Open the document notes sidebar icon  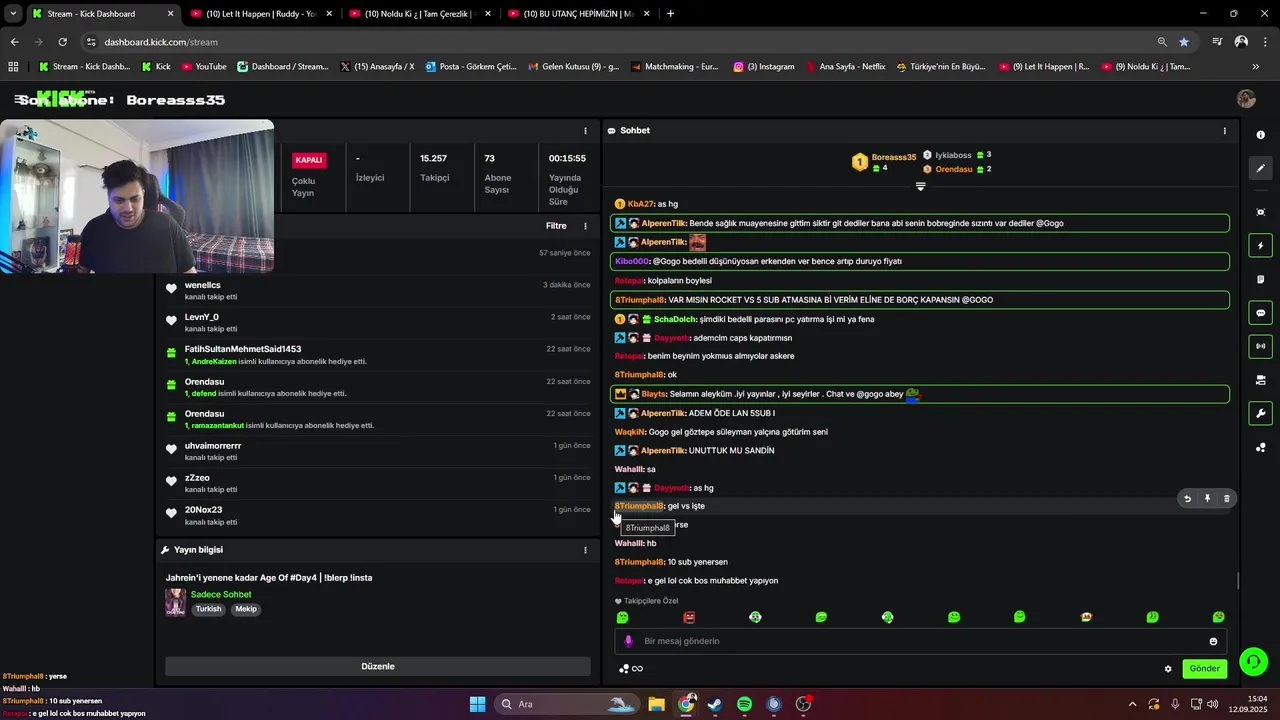[1260, 279]
